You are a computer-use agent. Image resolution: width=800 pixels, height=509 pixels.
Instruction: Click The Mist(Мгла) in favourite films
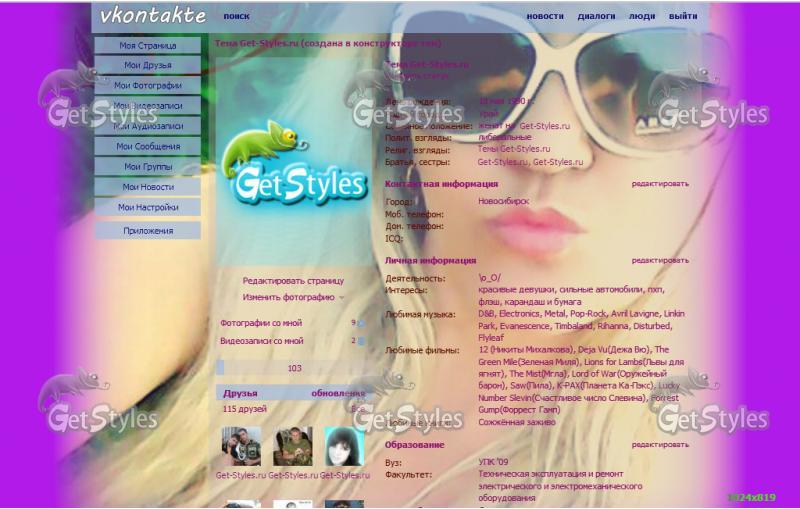tap(538, 374)
